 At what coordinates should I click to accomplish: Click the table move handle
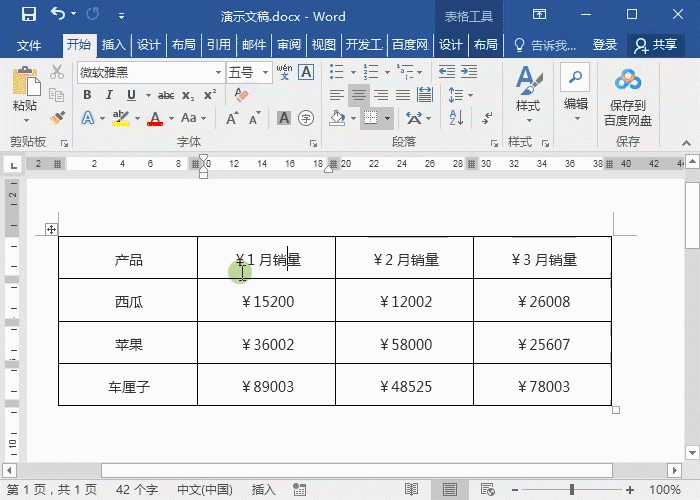(51, 229)
